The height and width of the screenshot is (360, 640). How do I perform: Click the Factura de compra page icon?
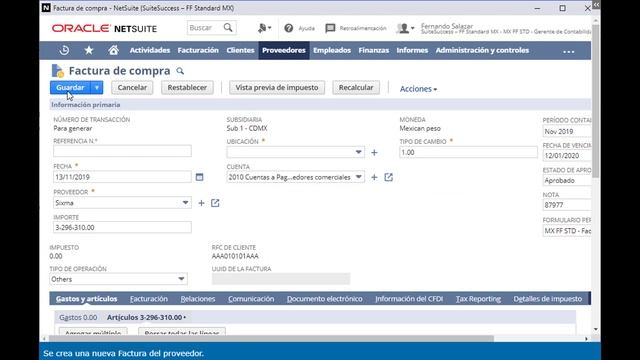(58, 71)
